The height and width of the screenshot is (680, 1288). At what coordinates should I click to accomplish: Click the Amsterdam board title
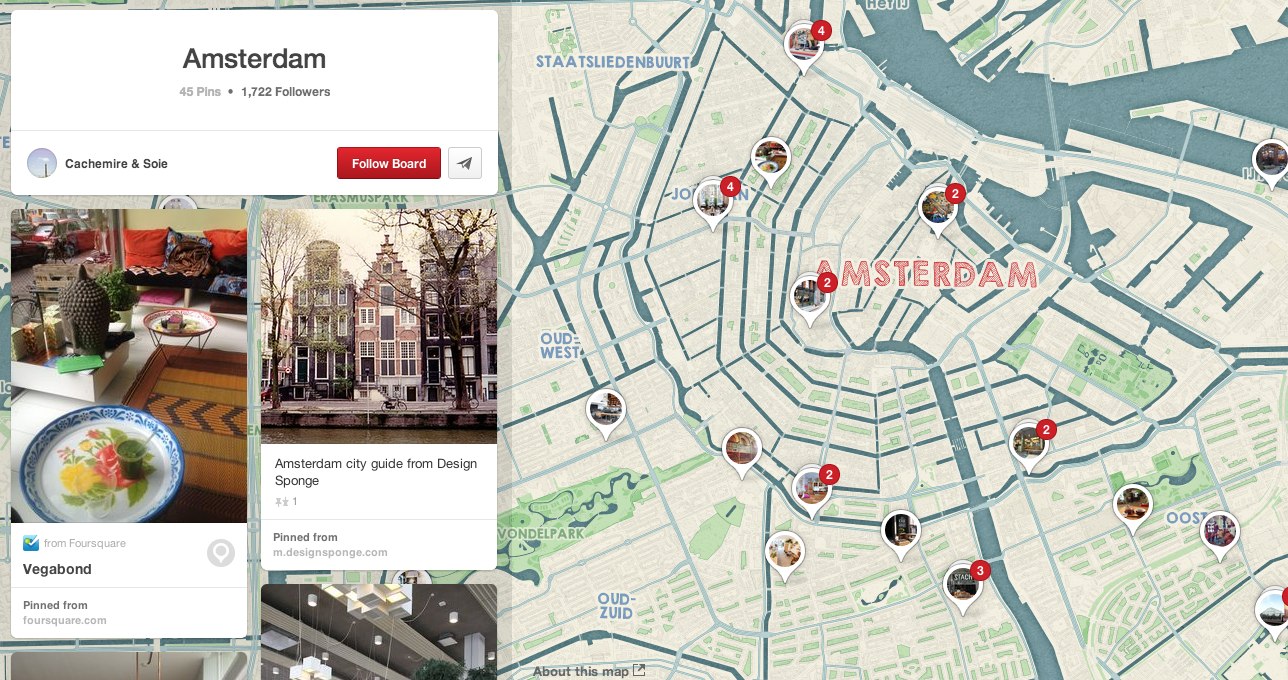(x=254, y=58)
